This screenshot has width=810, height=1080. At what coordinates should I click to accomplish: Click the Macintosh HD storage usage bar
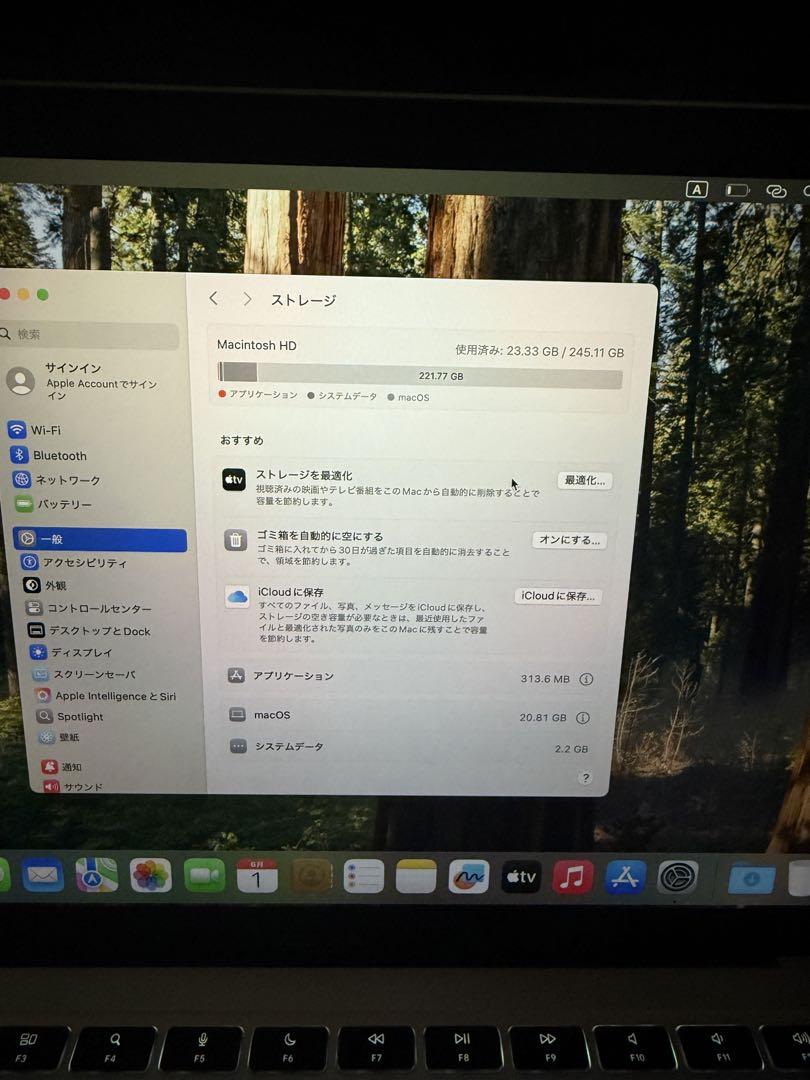[420, 374]
